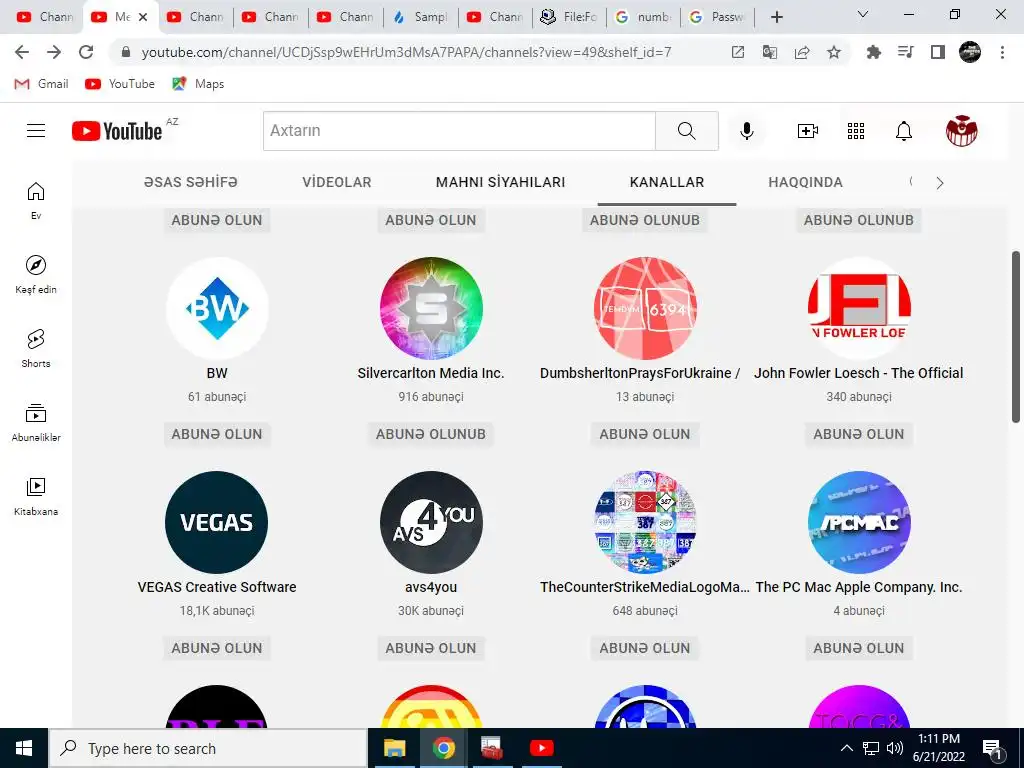This screenshot has height=768, width=1024.
Task: Open the create video icon
Action: (808, 131)
